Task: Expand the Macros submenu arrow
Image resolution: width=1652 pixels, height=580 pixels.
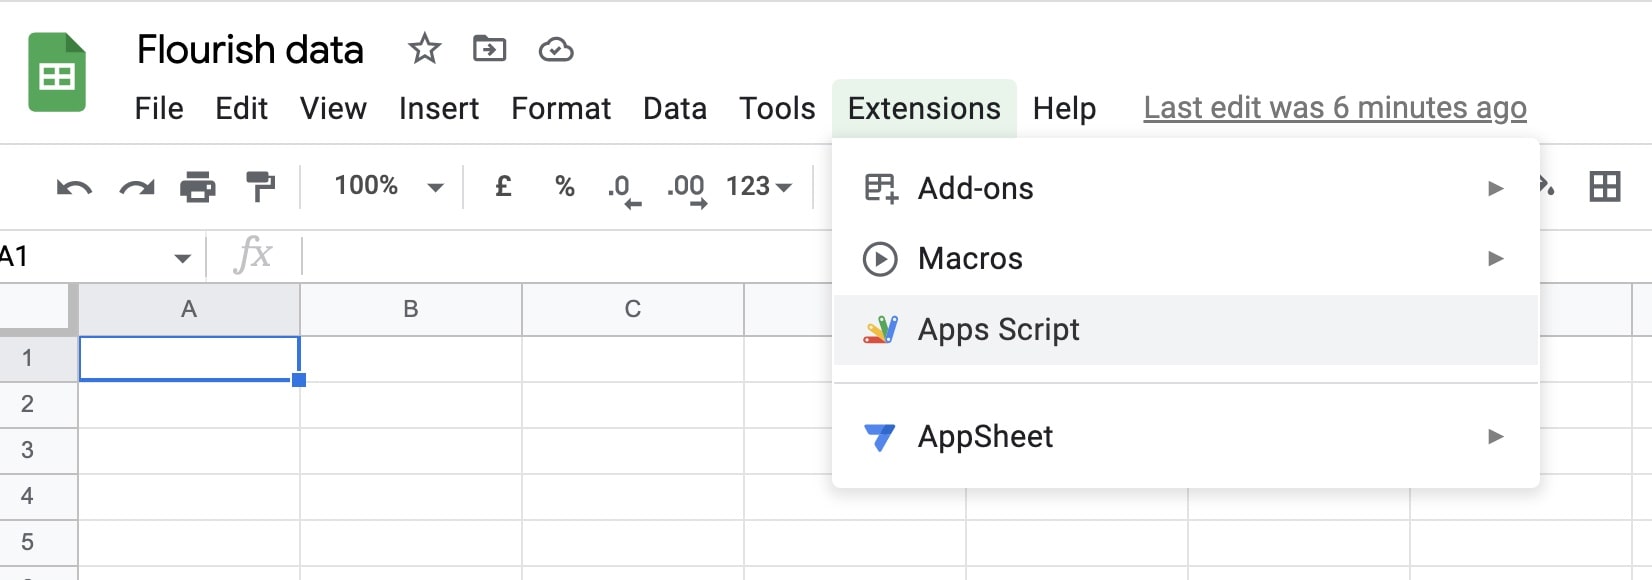Action: [1496, 259]
